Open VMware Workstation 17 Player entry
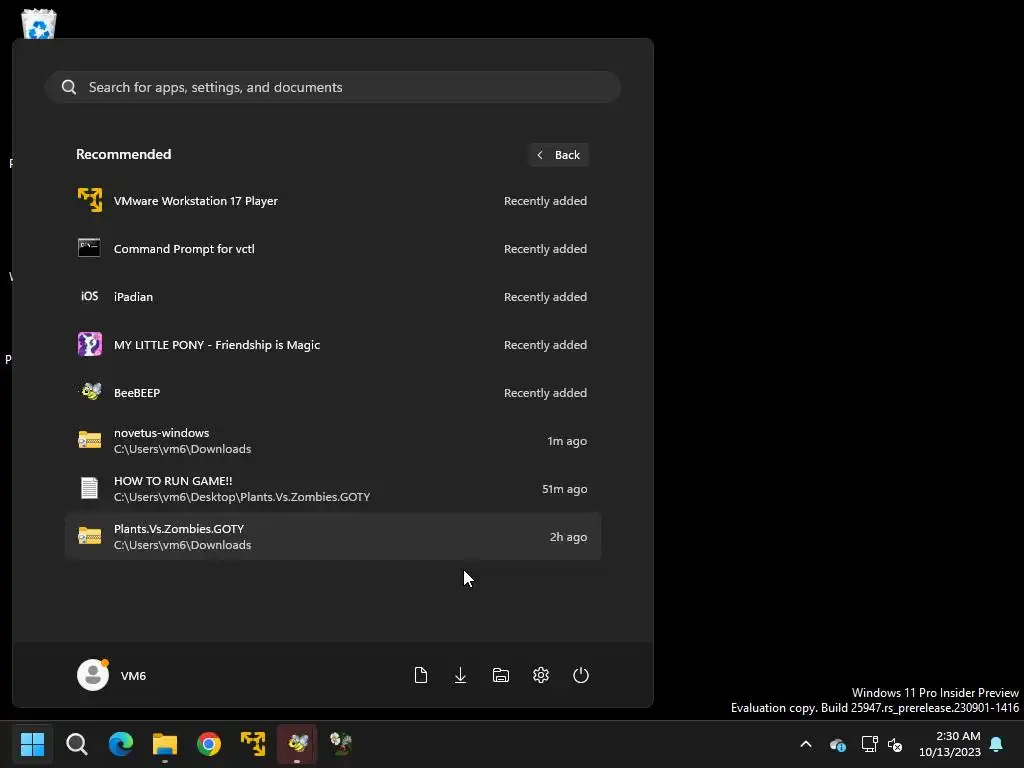 pos(332,200)
